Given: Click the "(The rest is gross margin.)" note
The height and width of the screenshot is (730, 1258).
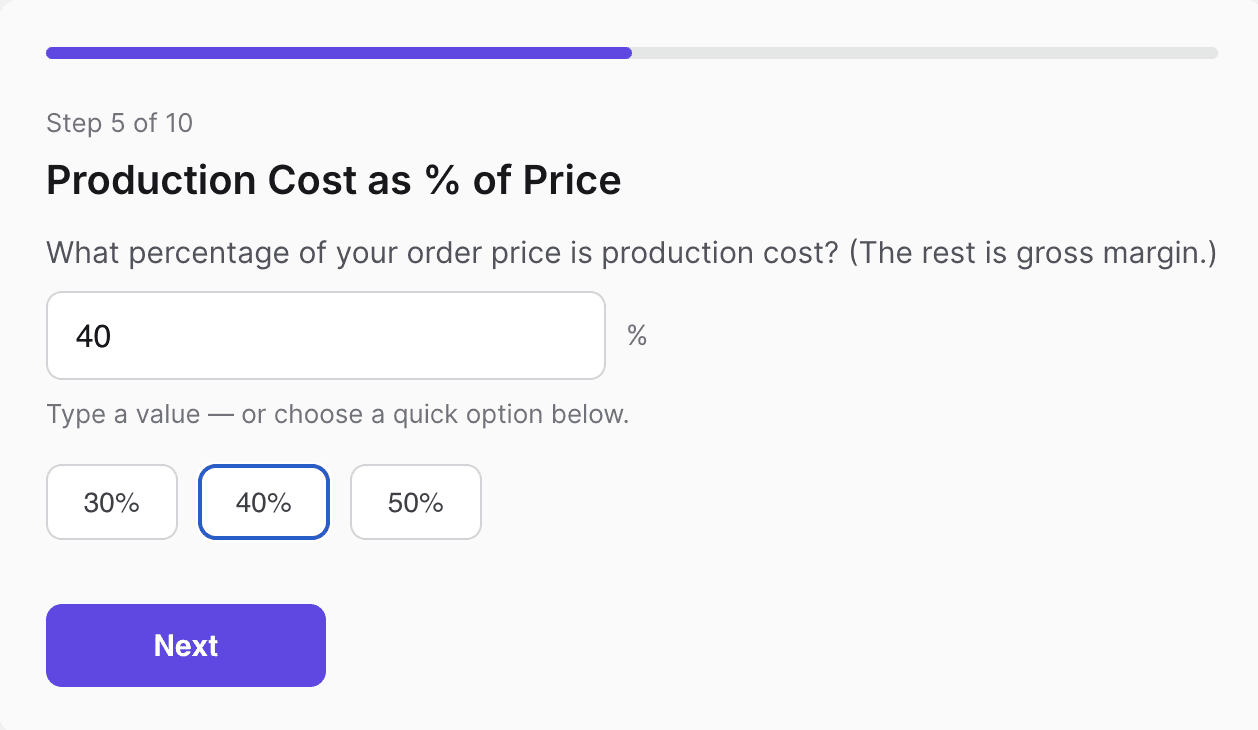Looking at the screenshot, I should 1033,252.
